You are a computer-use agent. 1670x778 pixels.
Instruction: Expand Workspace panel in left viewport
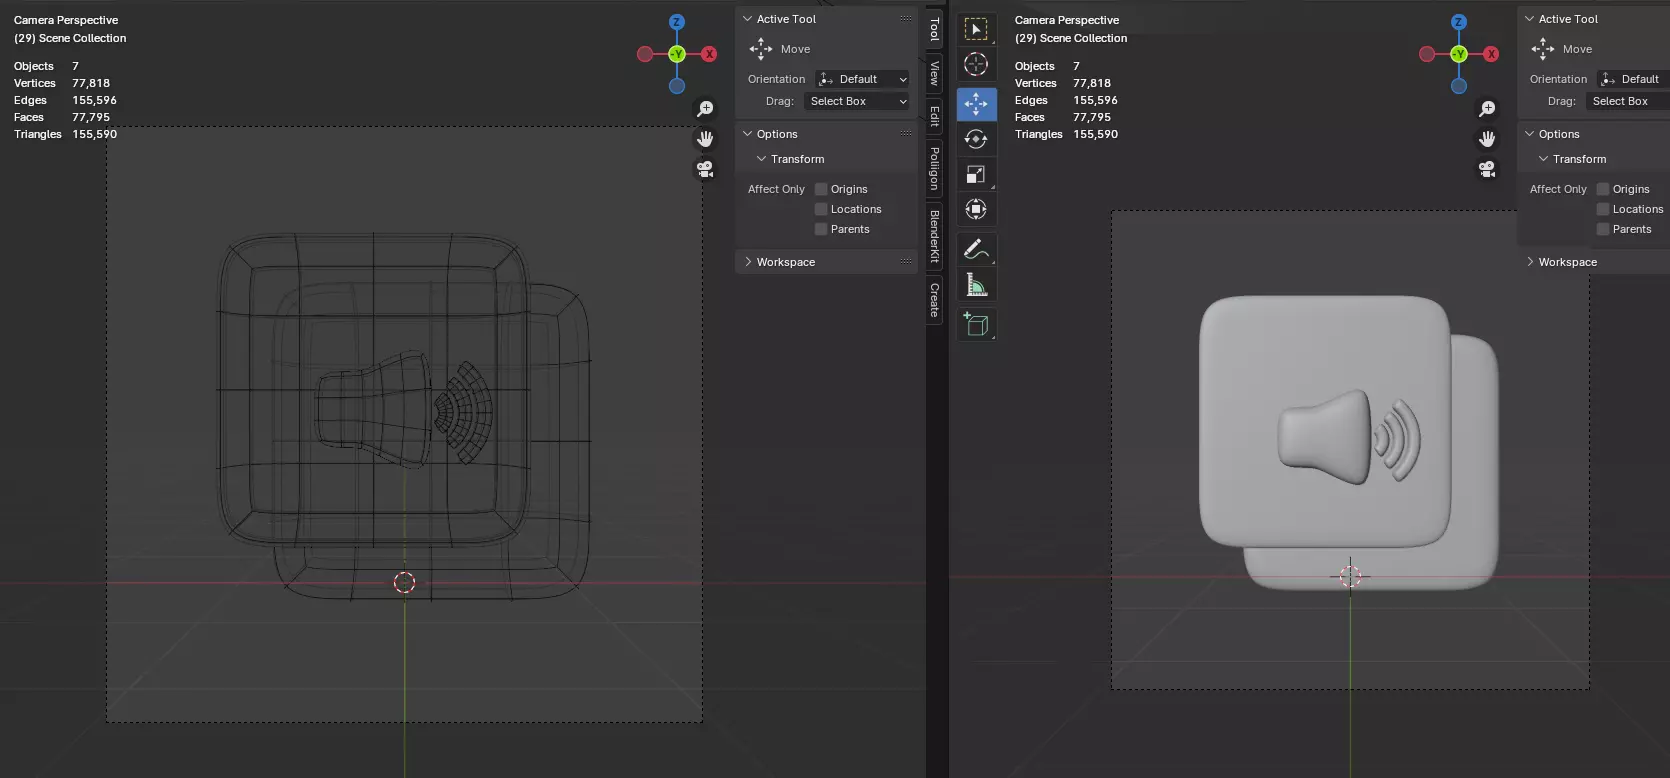tap(747, 262)
